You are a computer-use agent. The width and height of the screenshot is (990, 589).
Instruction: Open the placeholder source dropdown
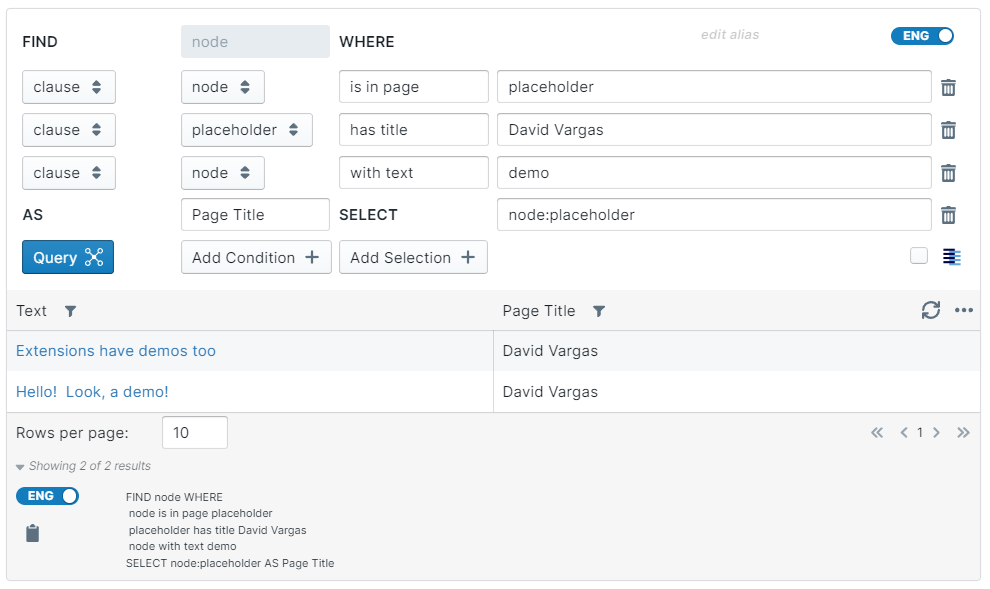tap(246, 130)
